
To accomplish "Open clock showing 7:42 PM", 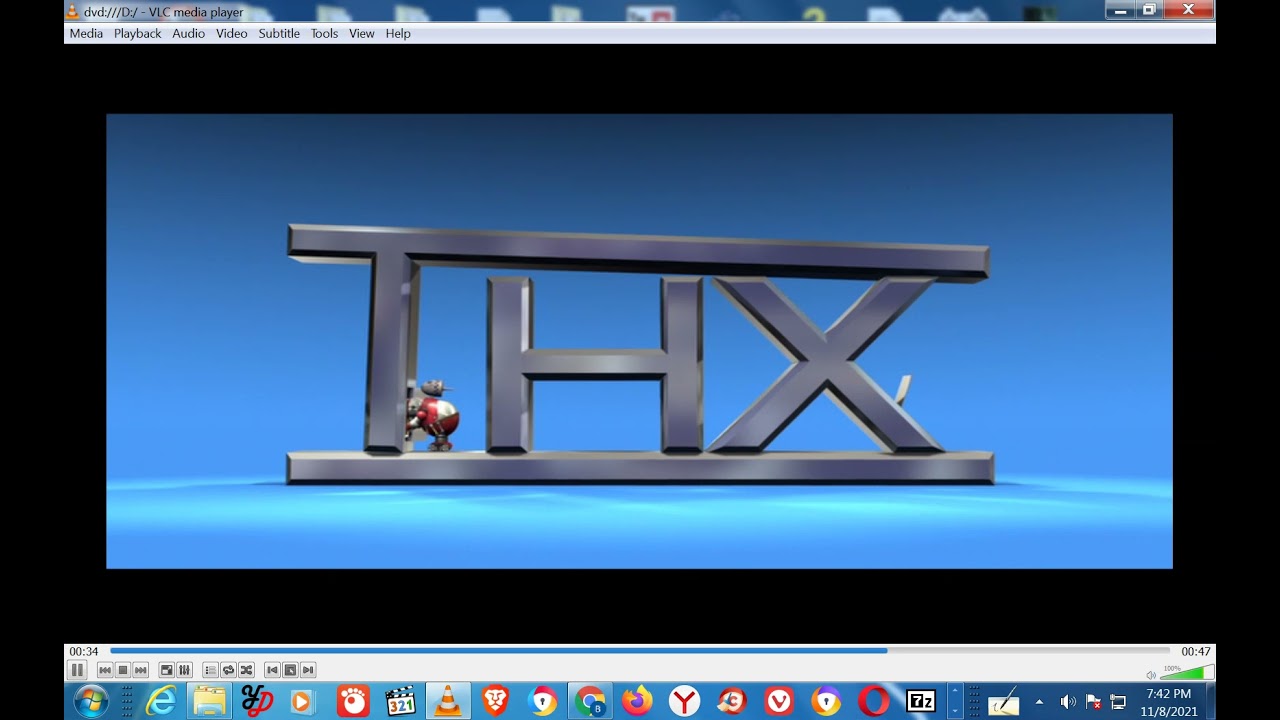I will tap(1169, 702).
